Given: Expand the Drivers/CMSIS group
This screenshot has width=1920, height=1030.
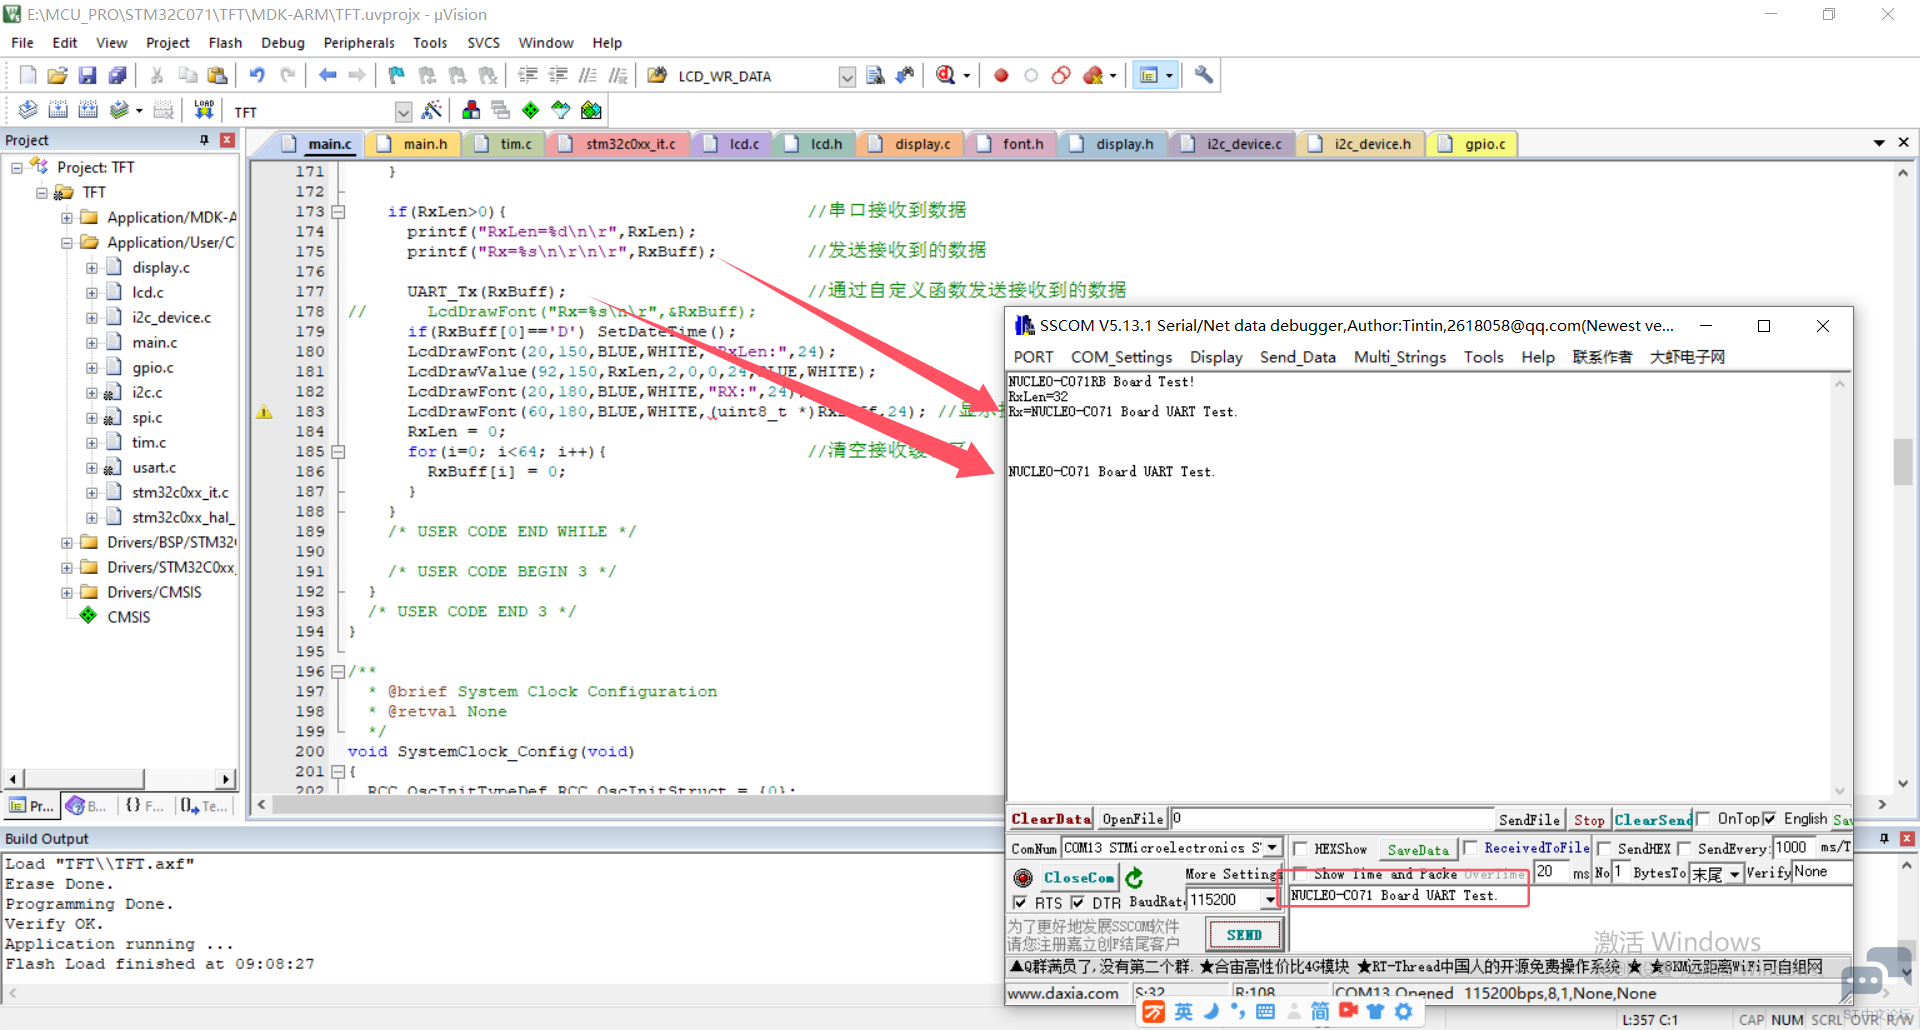Looking at the screenshot, I should (67, 592).
